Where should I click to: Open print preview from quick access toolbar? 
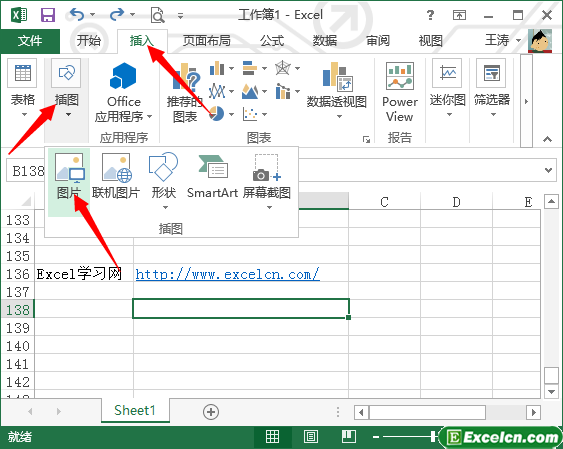click(158, 15)
